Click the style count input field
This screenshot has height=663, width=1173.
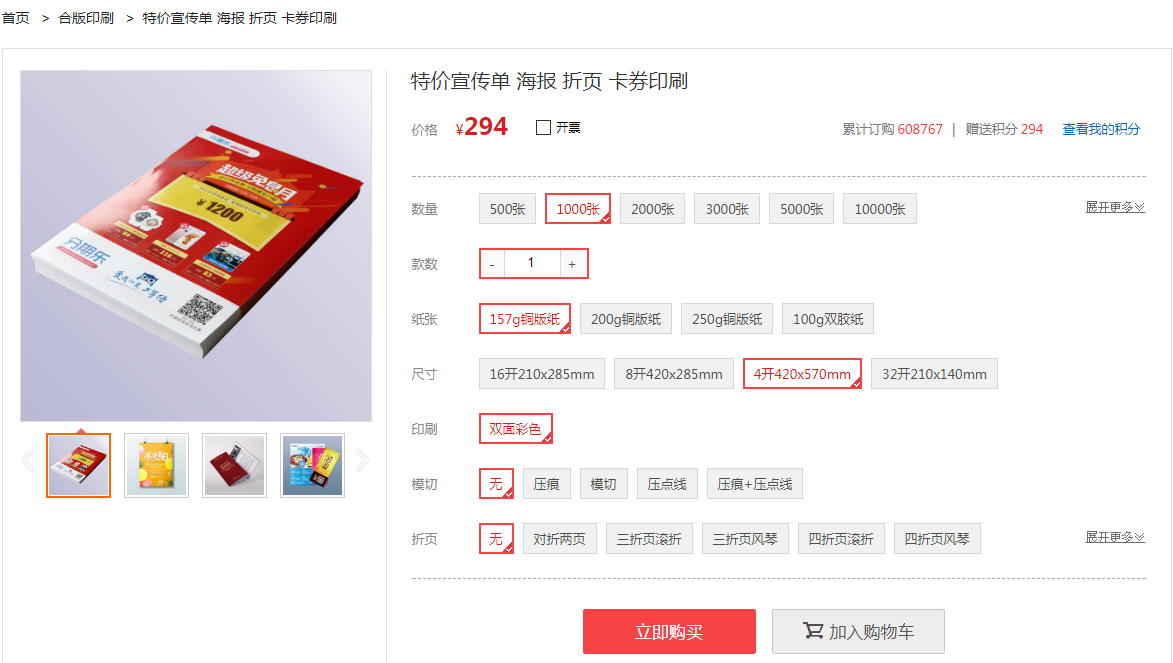[x=532, y=263]
